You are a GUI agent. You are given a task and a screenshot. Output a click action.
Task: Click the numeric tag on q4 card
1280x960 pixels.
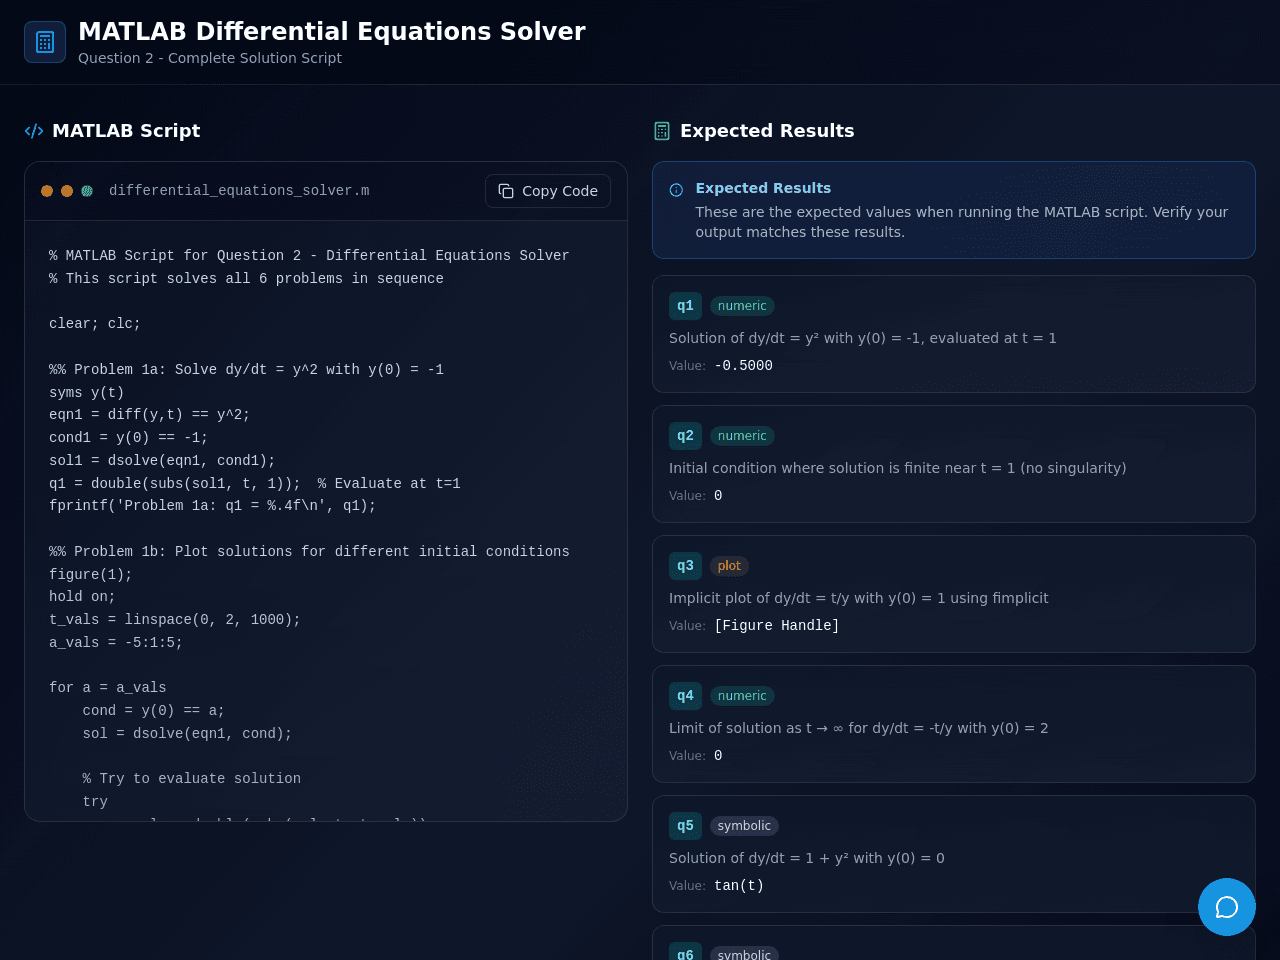(x=742, y=696)
